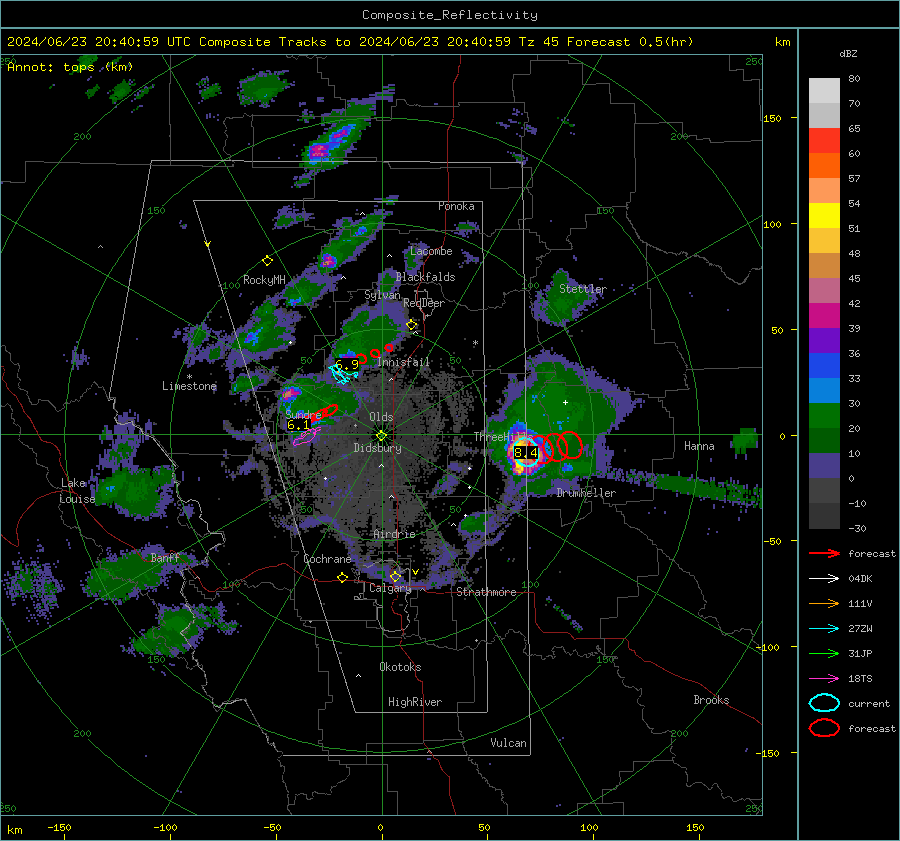Click the Annot: tops (km) label
This screenshot has width=900, height=841.
[x=70, y=67]
